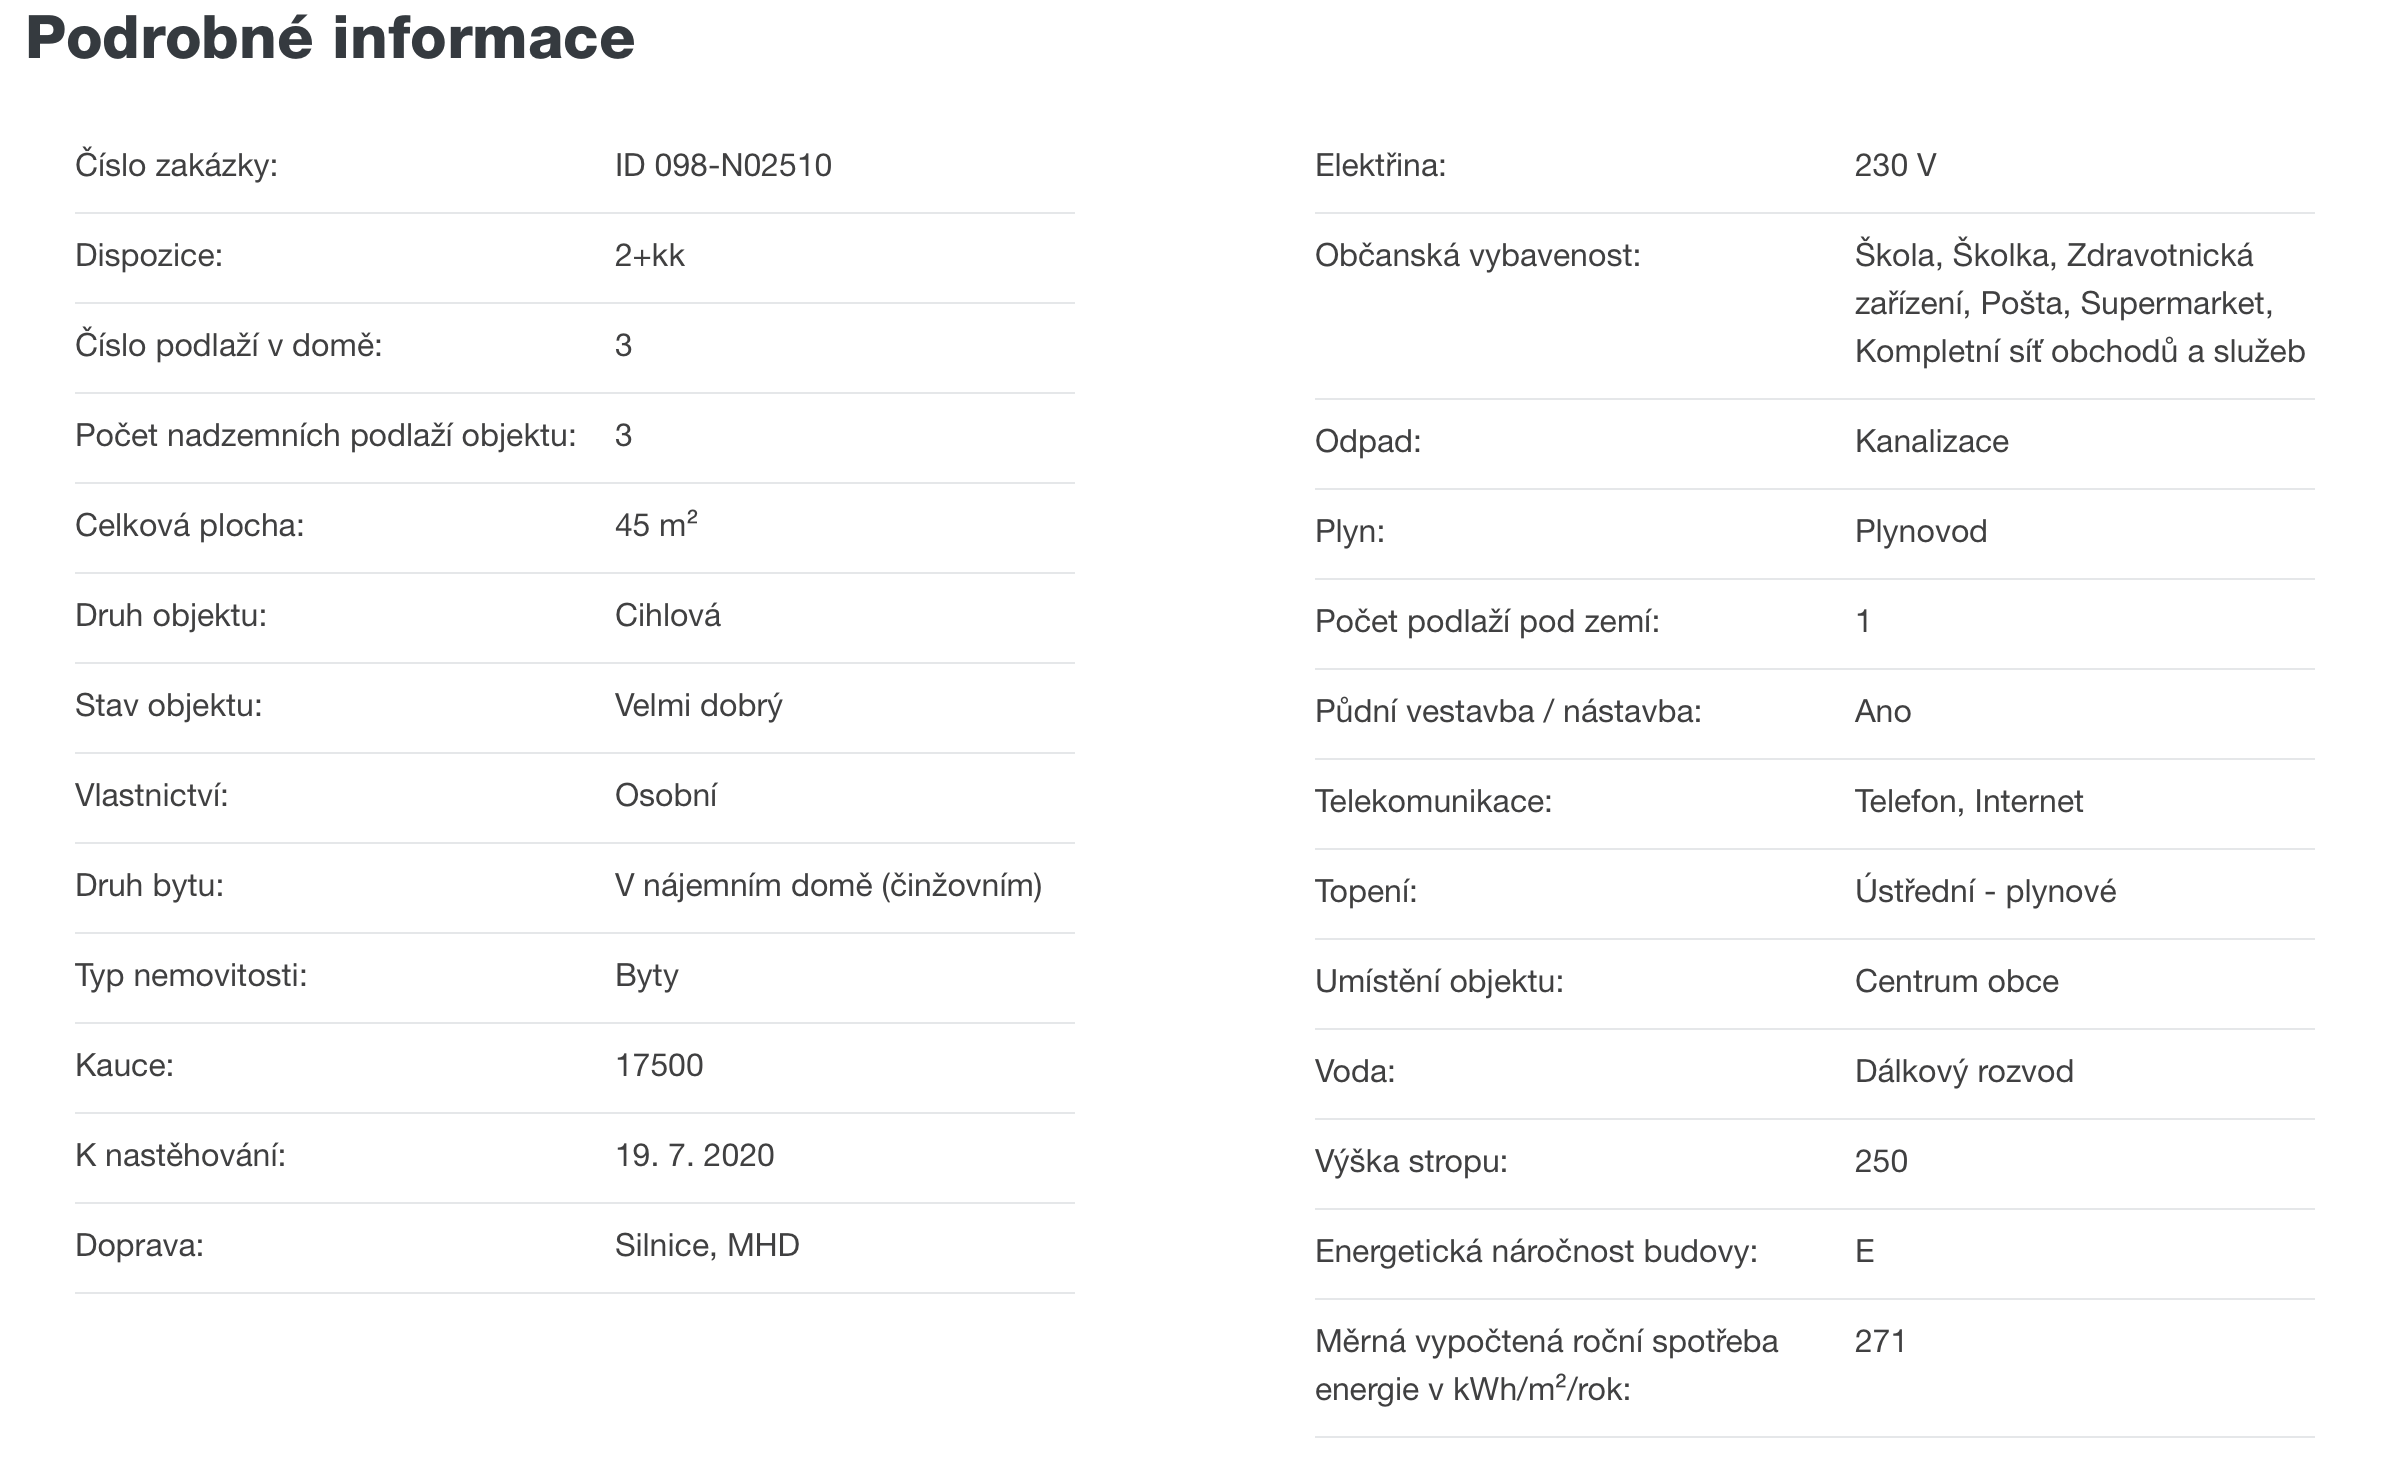Click the 'Elektřina' value 230 V
The width and height of the screenshot is (2384, 1470).
click(1895, 165)
